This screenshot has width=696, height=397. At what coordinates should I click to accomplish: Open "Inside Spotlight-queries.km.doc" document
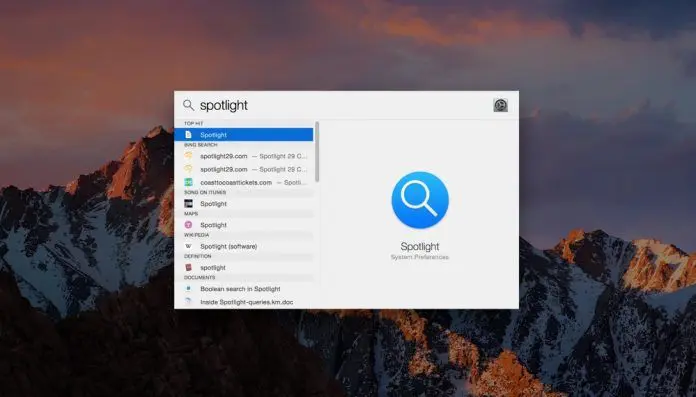click(244, 302)
